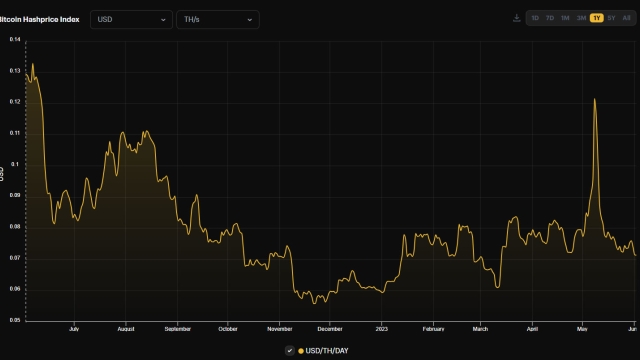
Task: Click the May spike peak on chart
Action: click(x=594, y=100)
